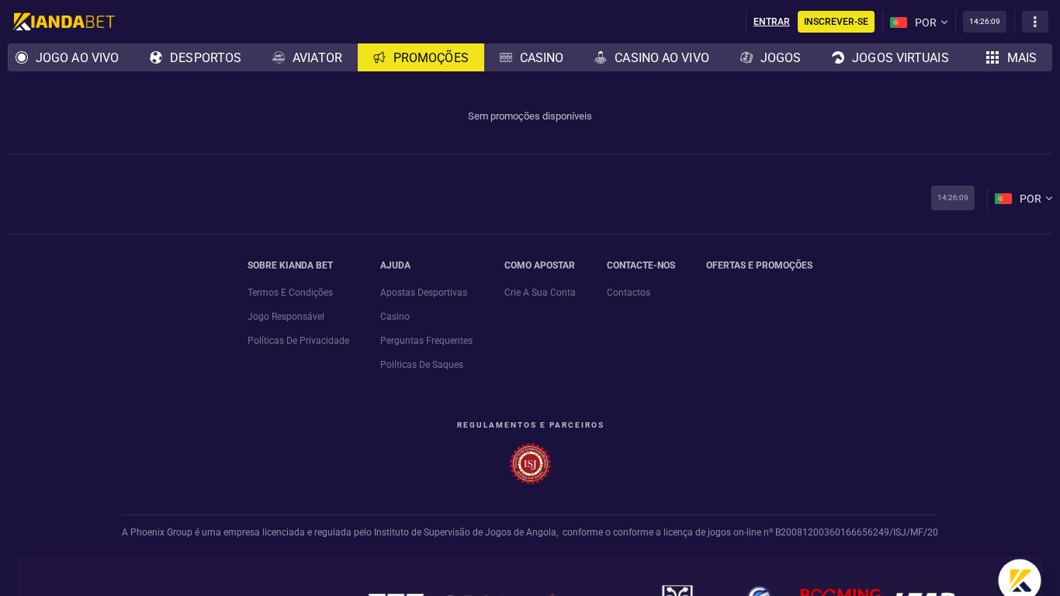
Task: Open the Jogos Virtuais tab
Action: pyautogui.click(x=890, y=57)
